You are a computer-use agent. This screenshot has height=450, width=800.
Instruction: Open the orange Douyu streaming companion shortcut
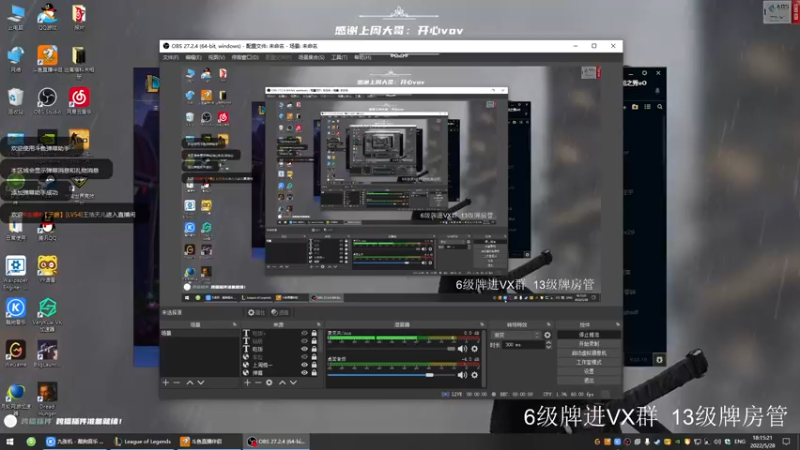point(47,59)
